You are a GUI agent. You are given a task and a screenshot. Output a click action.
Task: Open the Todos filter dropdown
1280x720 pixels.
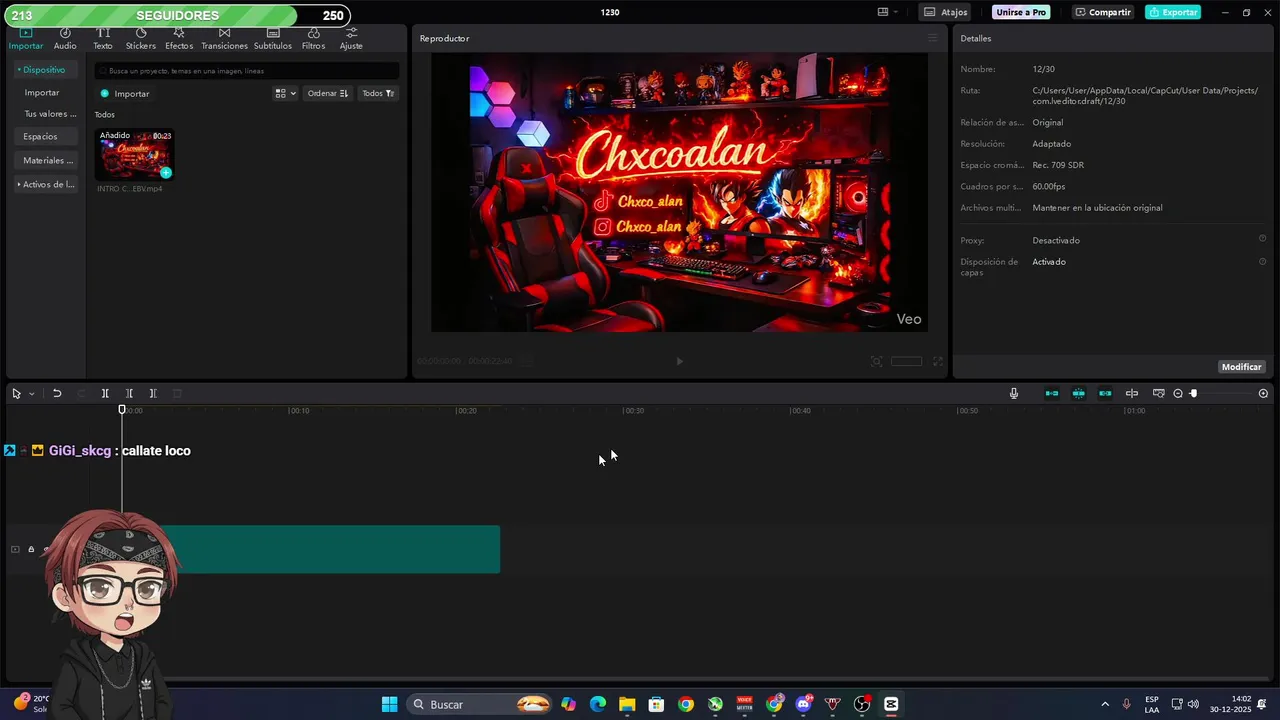click(378, 93)
